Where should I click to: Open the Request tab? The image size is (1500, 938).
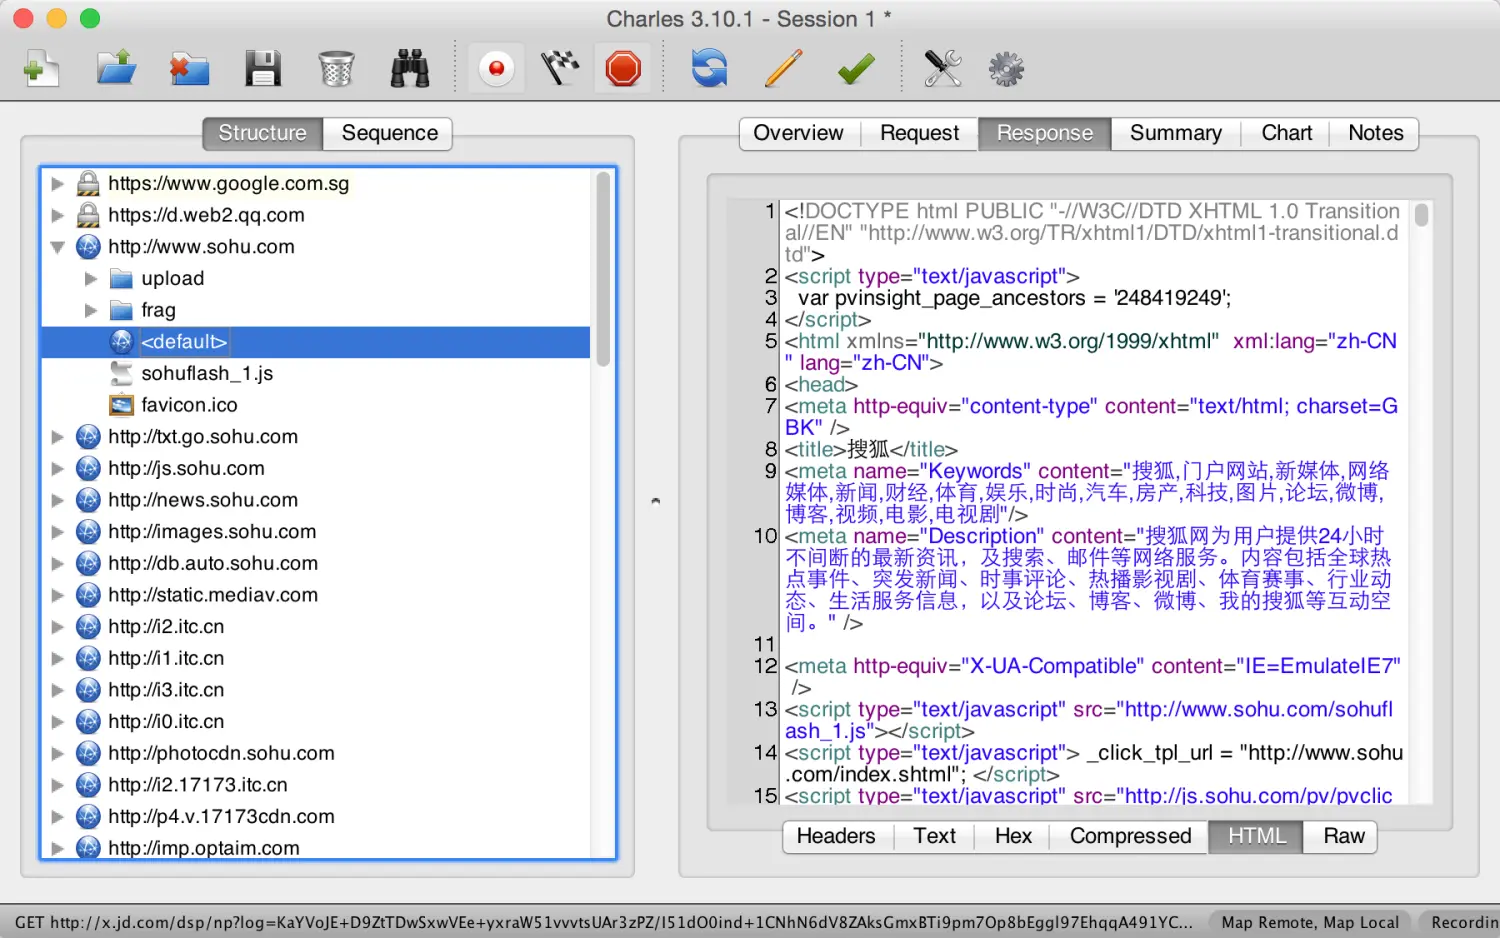919,133
